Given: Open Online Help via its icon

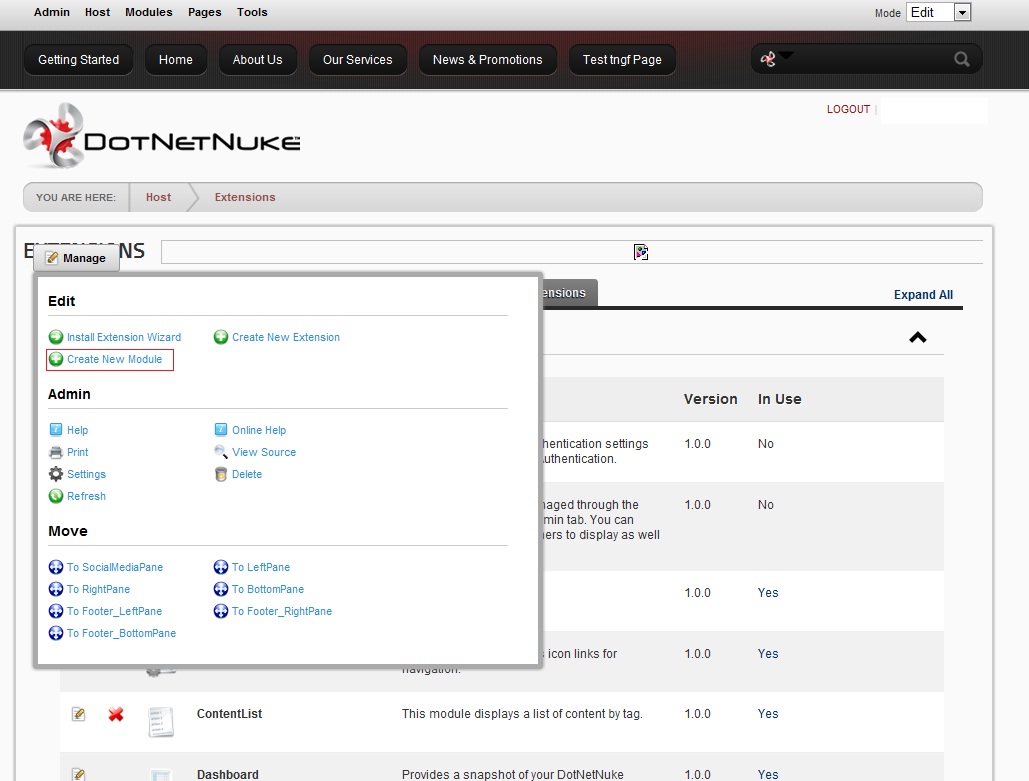Looking at the screenshot, I should pos(220,429).
